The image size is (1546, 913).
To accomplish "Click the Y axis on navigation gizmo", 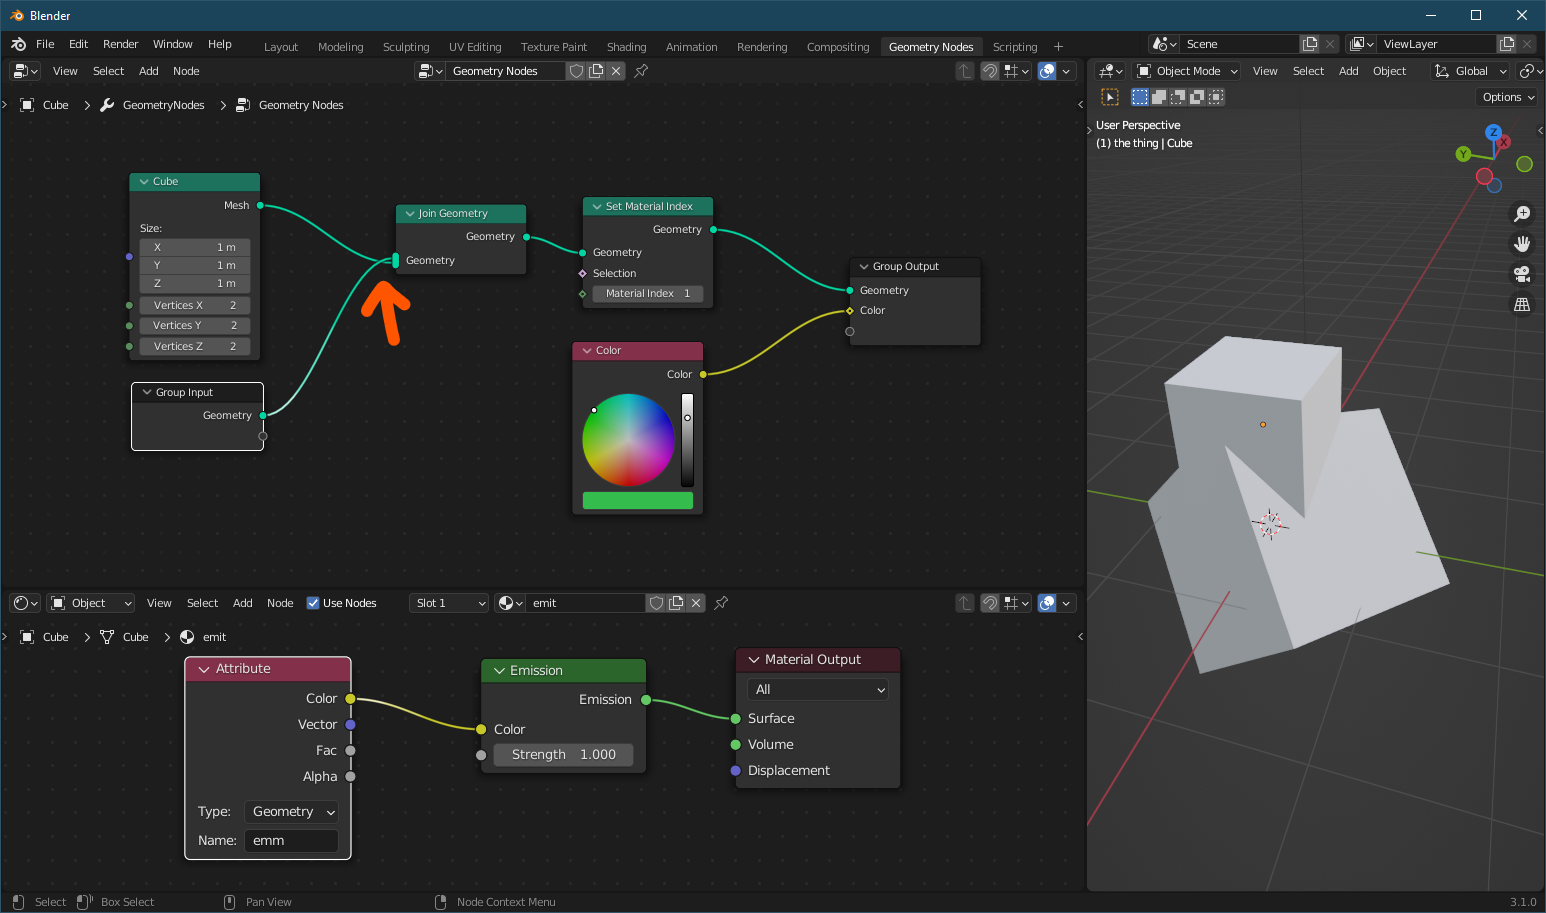I will pyautogui.click(x=1463, y=154).
